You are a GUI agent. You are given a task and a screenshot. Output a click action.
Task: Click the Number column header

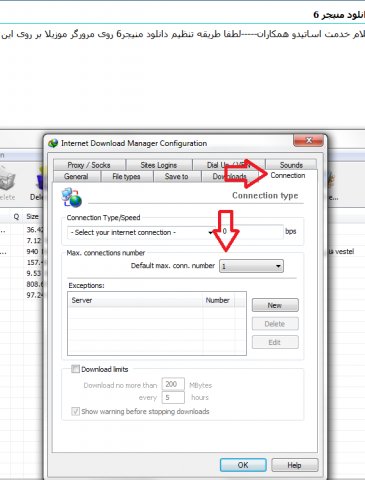(x=218, y=300)
